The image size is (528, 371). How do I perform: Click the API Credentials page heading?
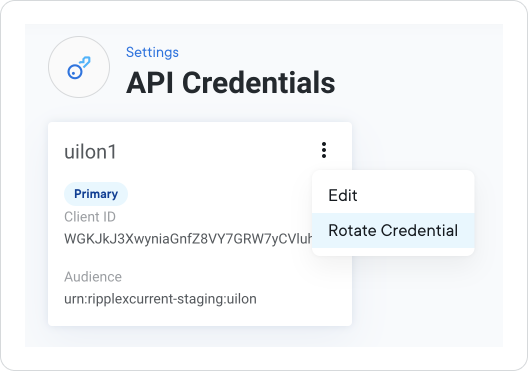click(231, 83)
